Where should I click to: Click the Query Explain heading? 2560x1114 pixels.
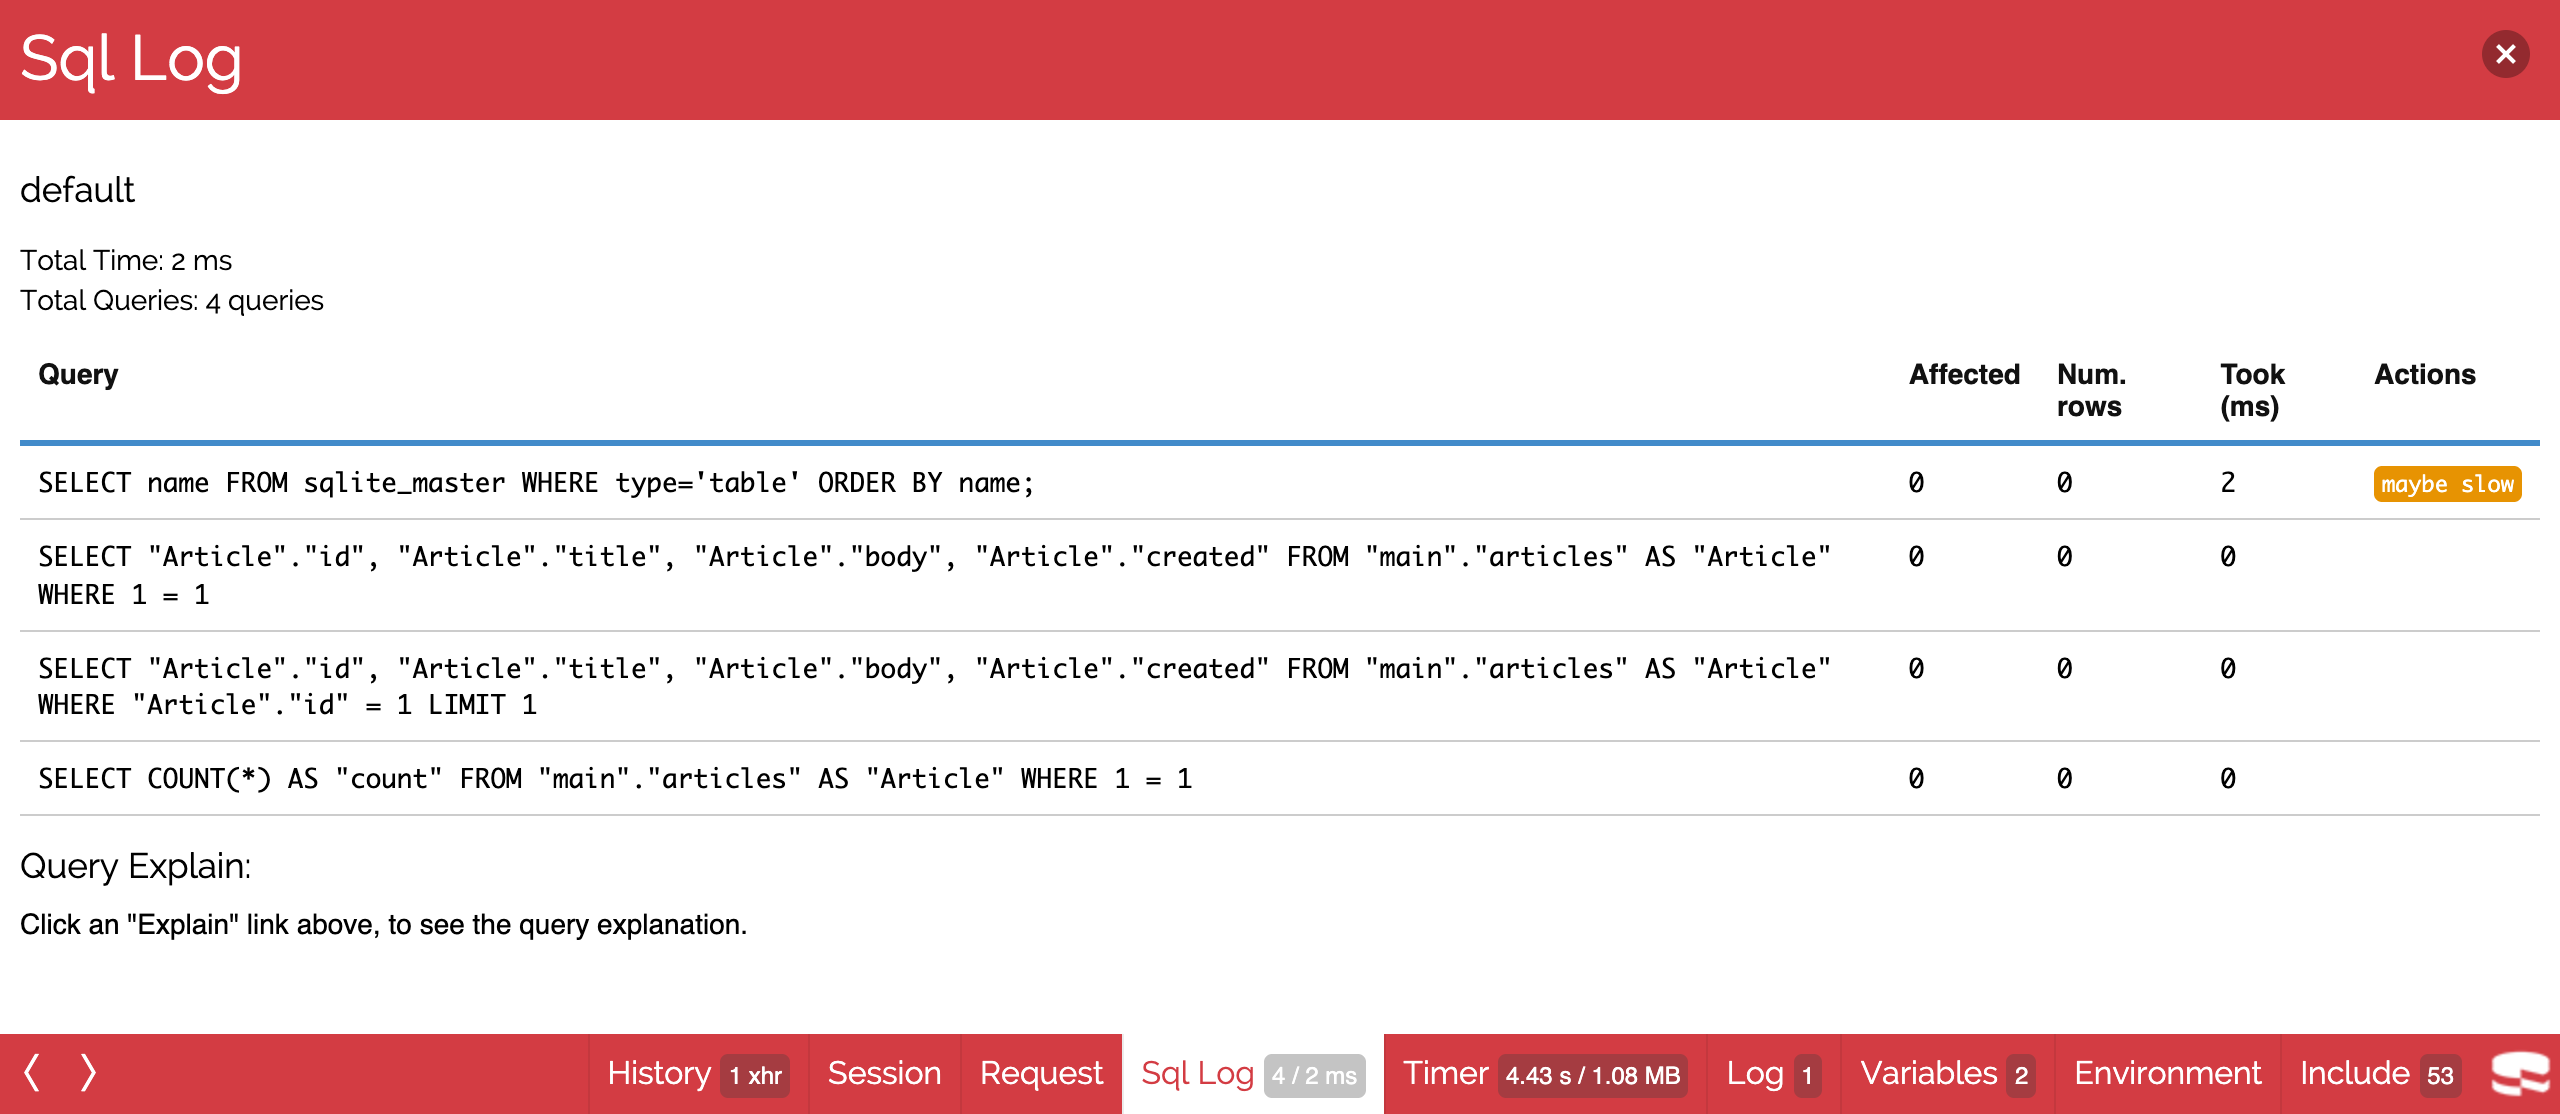click(x=135, y=866)
